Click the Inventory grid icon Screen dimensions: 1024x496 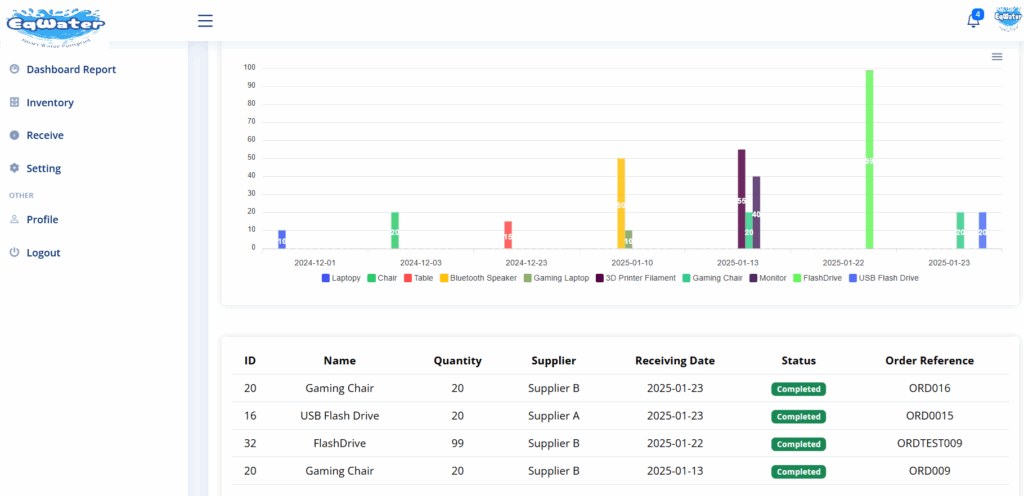click(x=14, y=102)
